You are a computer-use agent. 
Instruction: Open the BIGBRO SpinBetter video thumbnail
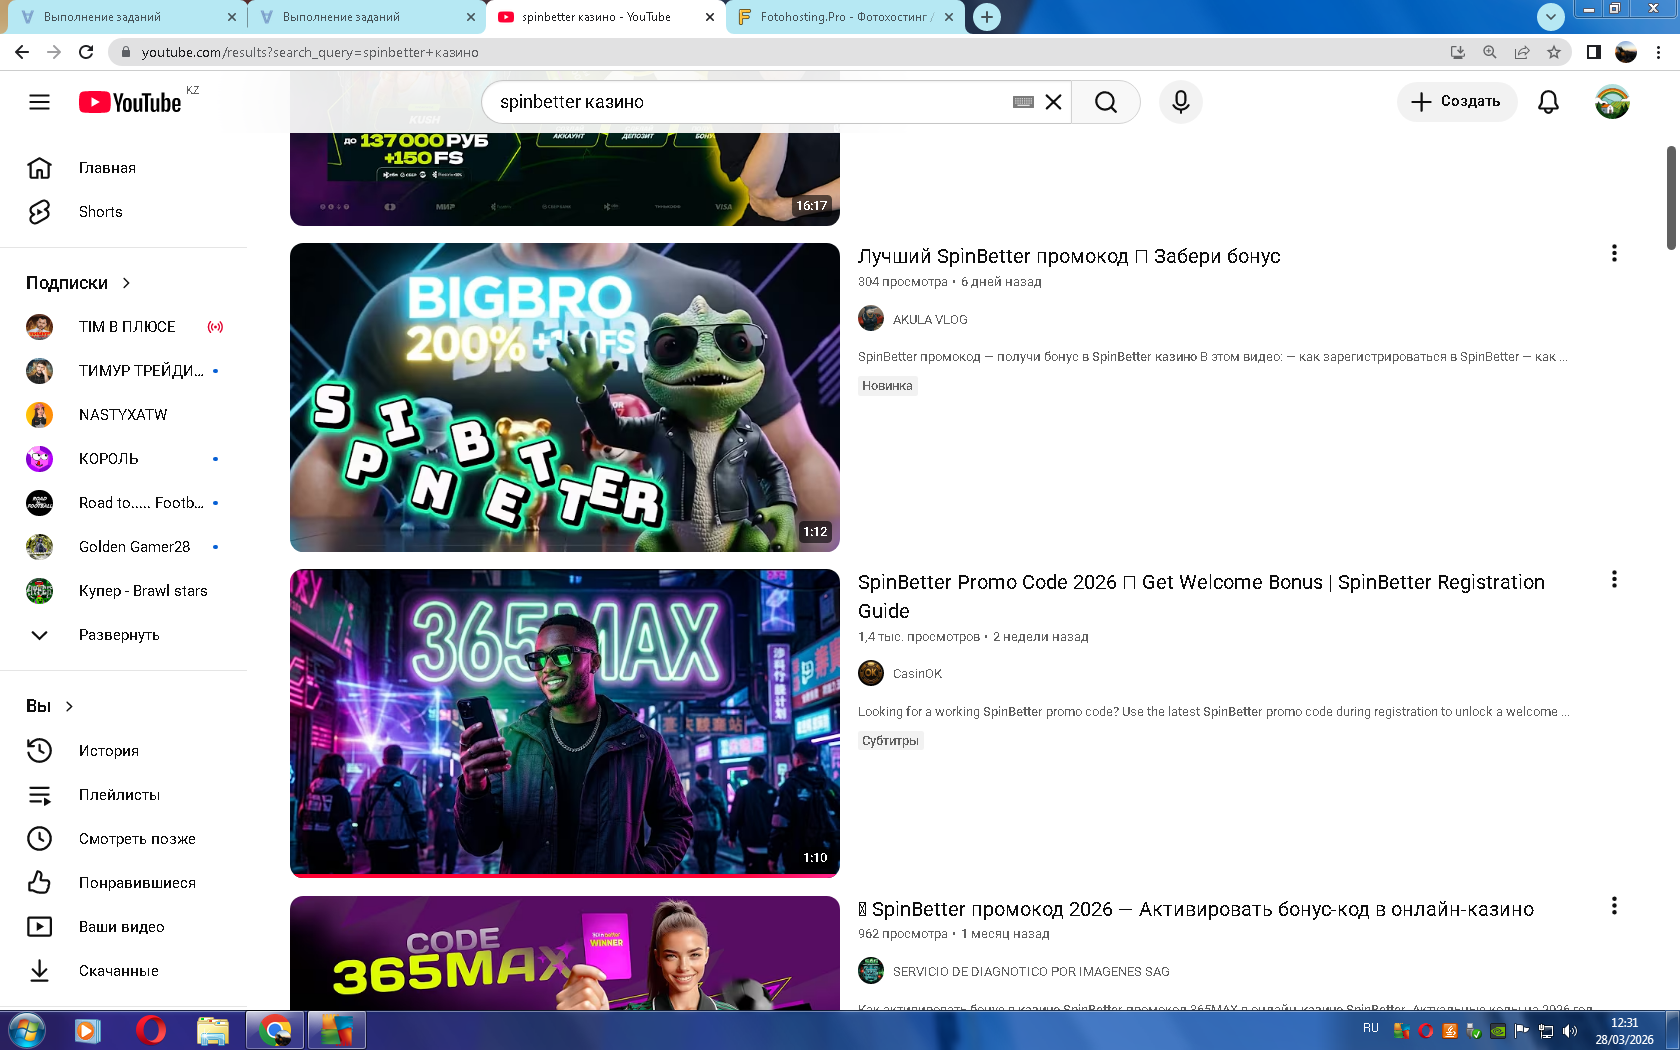(564, 397)
